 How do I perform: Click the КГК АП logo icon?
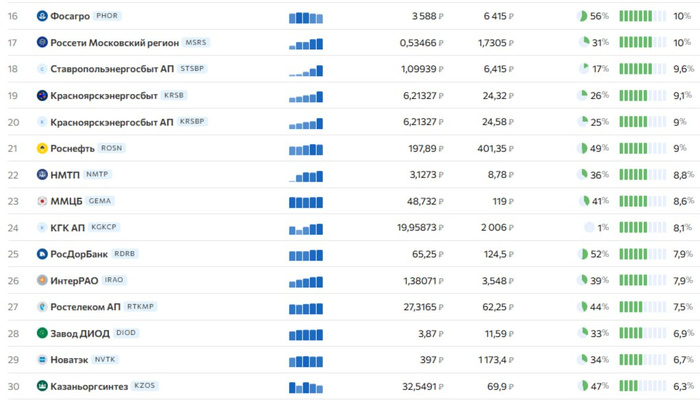pos(42,227)
